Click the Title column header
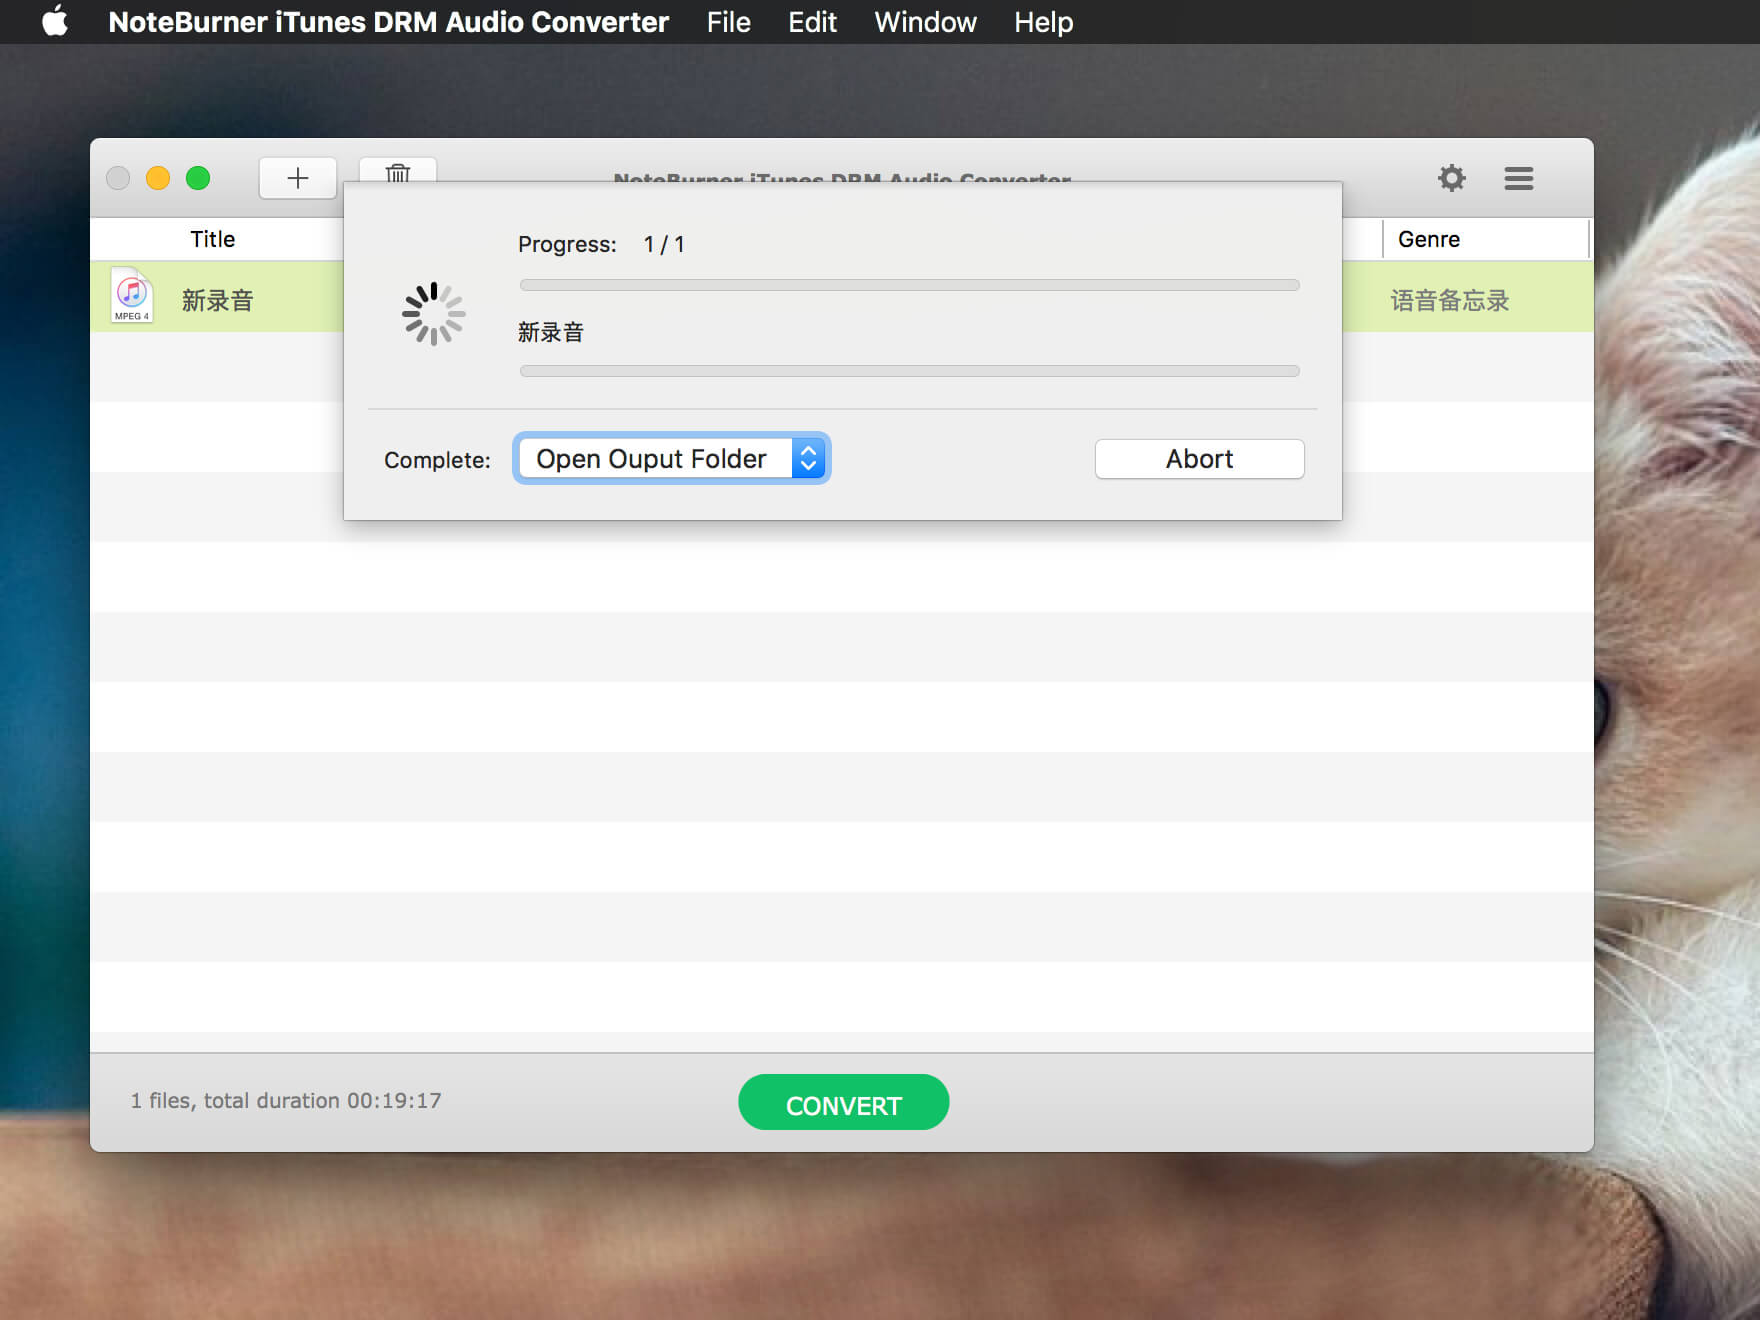The image size is (1760, 1320). (x=213, y=239)
